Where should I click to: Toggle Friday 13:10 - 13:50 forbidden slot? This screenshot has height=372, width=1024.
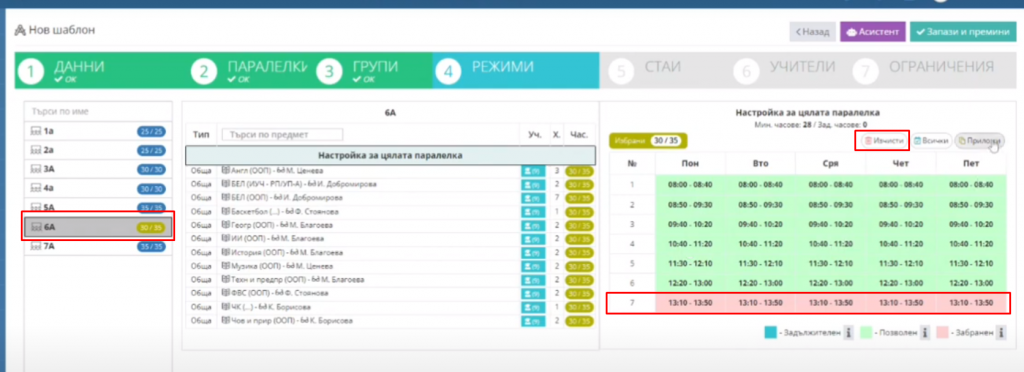pos(970,303)
